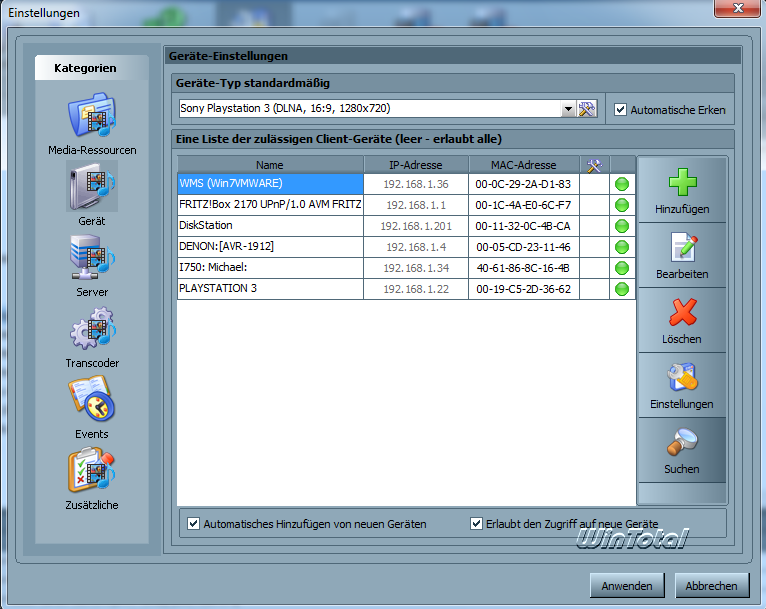766x609 pixels.
Task: Sort by the MAC-Adresse column header
Action: [524, 165]
